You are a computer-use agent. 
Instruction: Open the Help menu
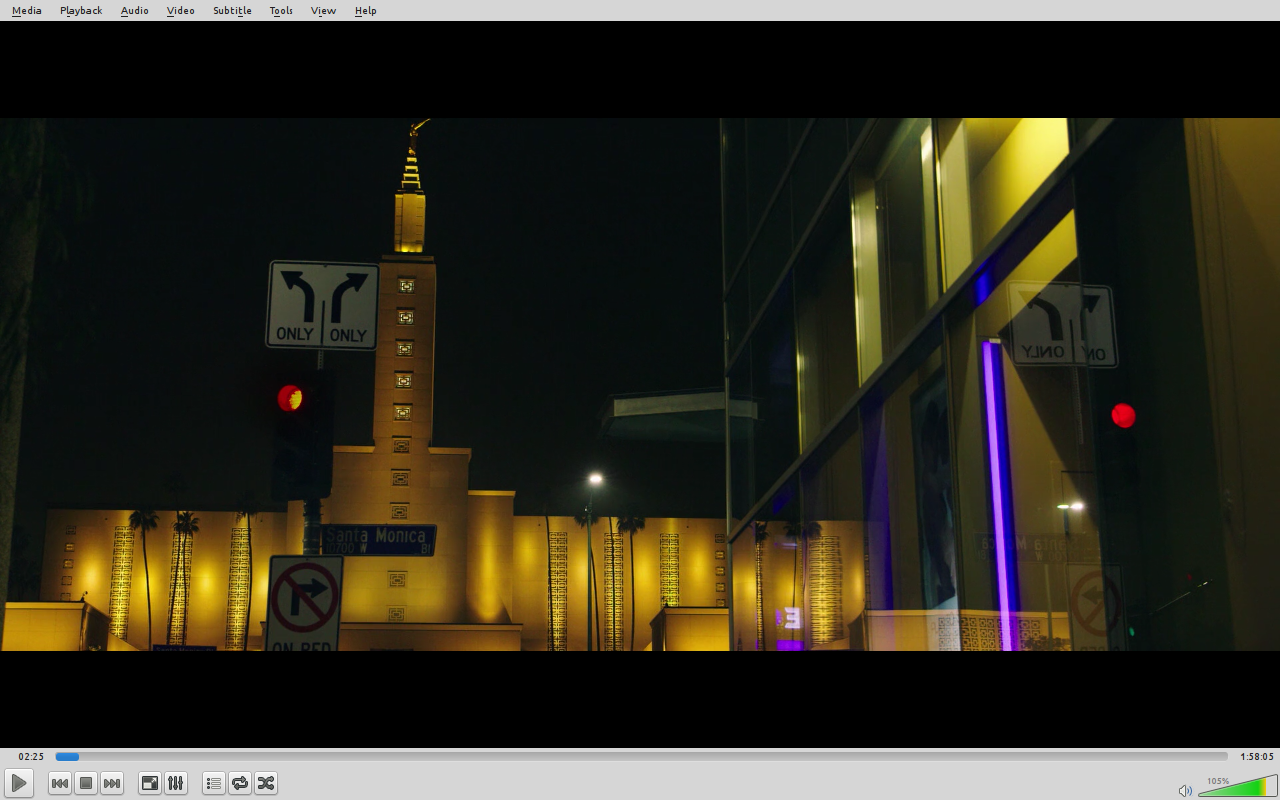pos(366,10)
